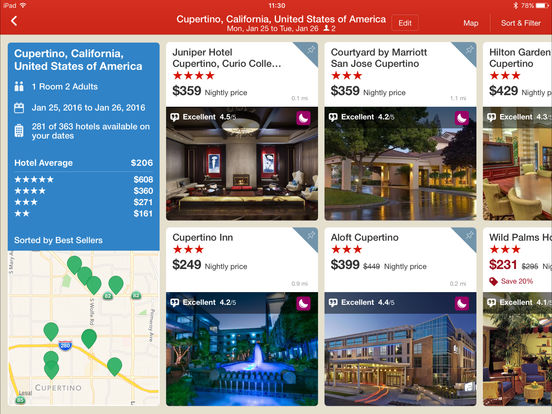The image size is (552, 414).
Task: Select Courtyard by Marriott San Jose Cupertino
Action: [379, 58]
